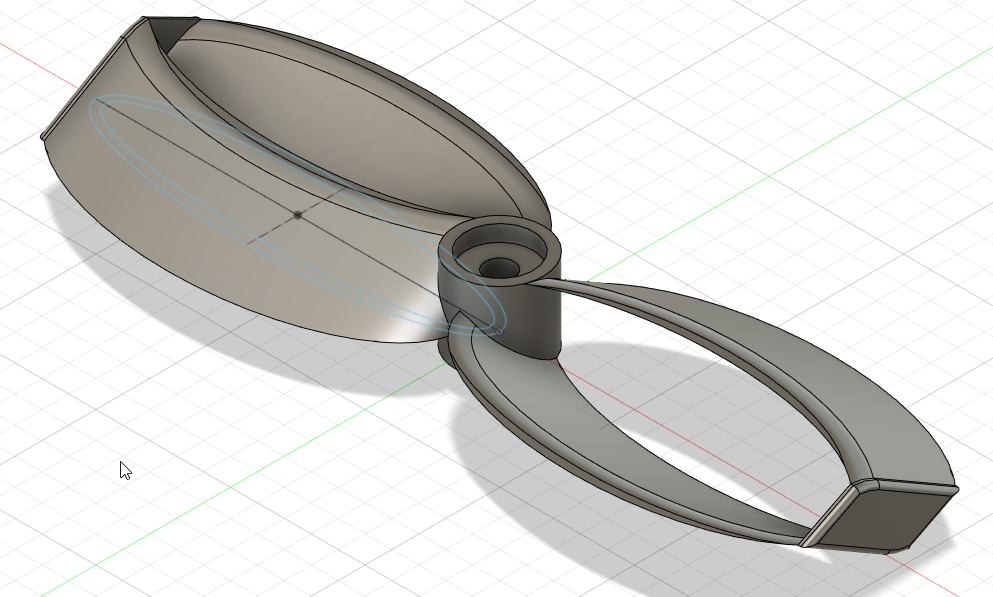Select the left blade's inner concave face
This screenshot has height=597, width=993.
coord(330,130)
